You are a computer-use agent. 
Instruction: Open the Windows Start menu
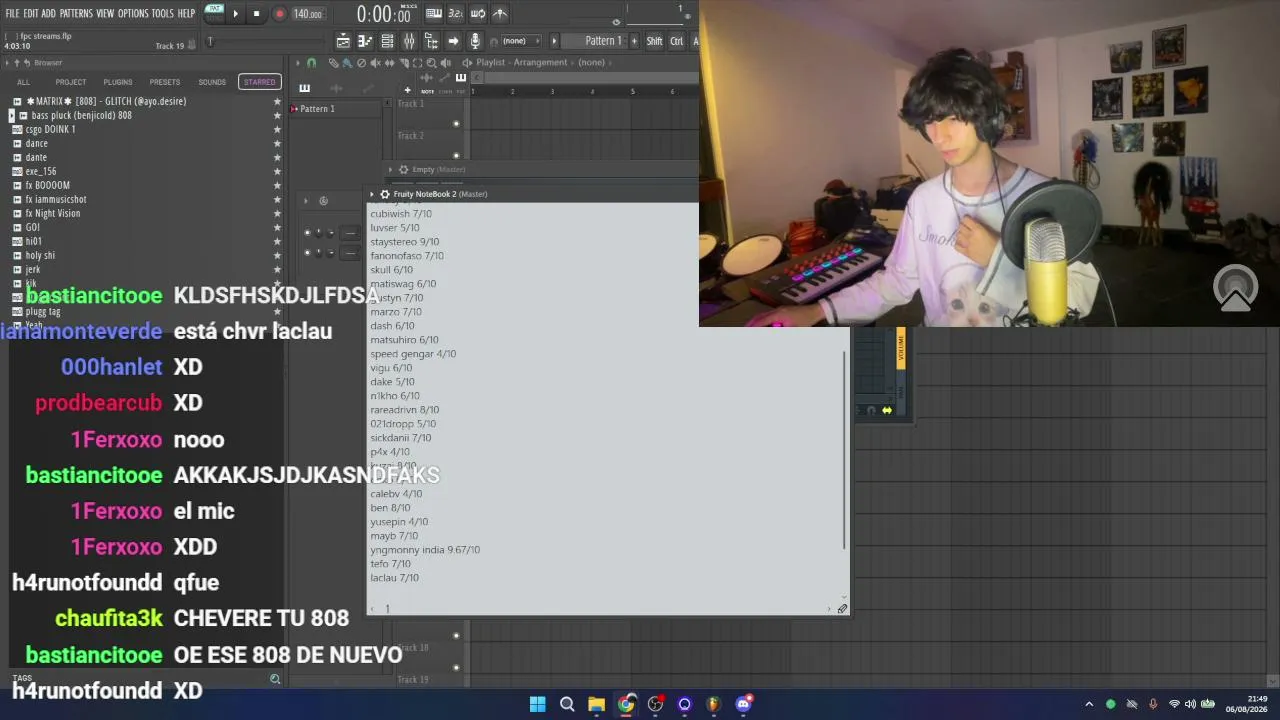(x=537, y=704)
